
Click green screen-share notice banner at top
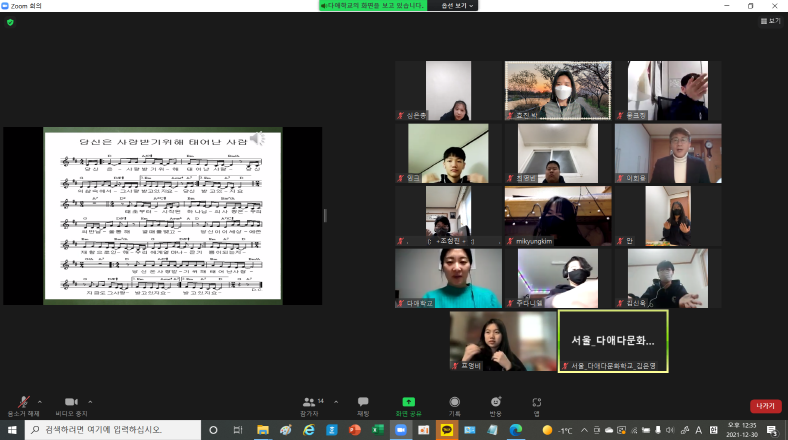tap(373, 6)
